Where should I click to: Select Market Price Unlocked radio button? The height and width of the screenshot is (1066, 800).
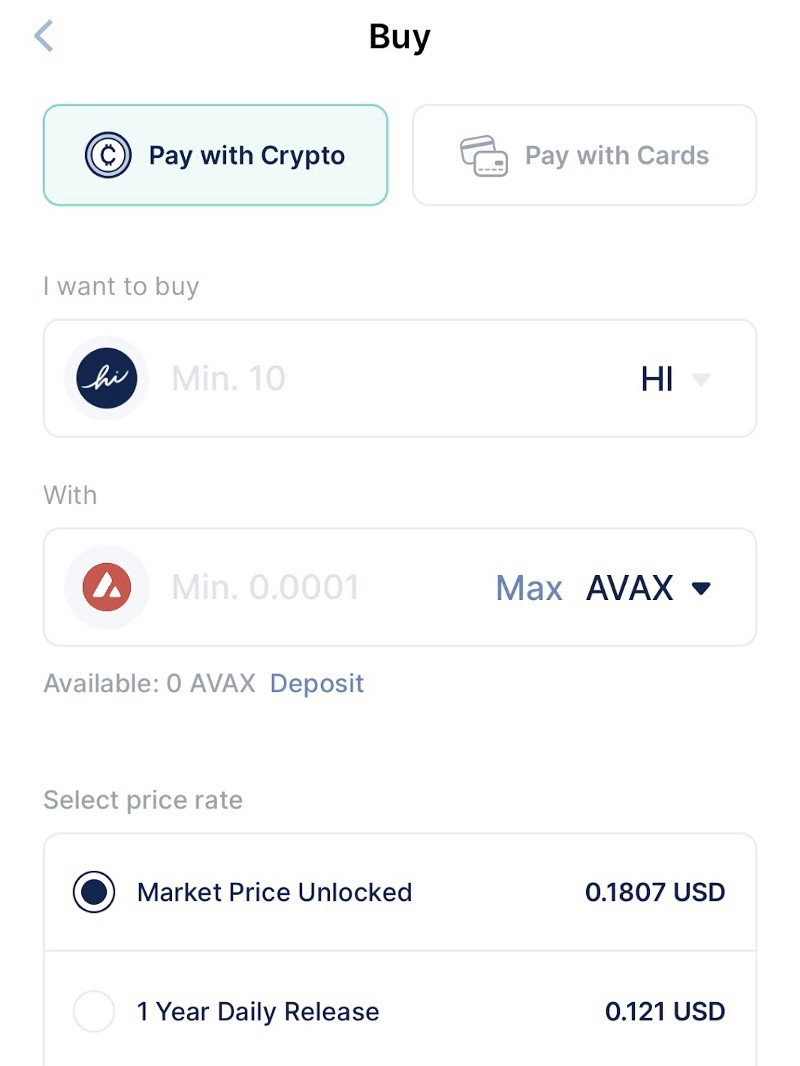point(94,892)
